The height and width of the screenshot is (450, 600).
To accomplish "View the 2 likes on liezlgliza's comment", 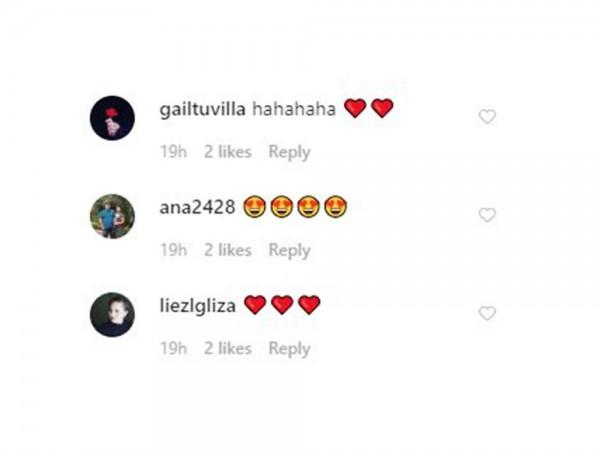I will pyautogui.click(x=228, y=349).
